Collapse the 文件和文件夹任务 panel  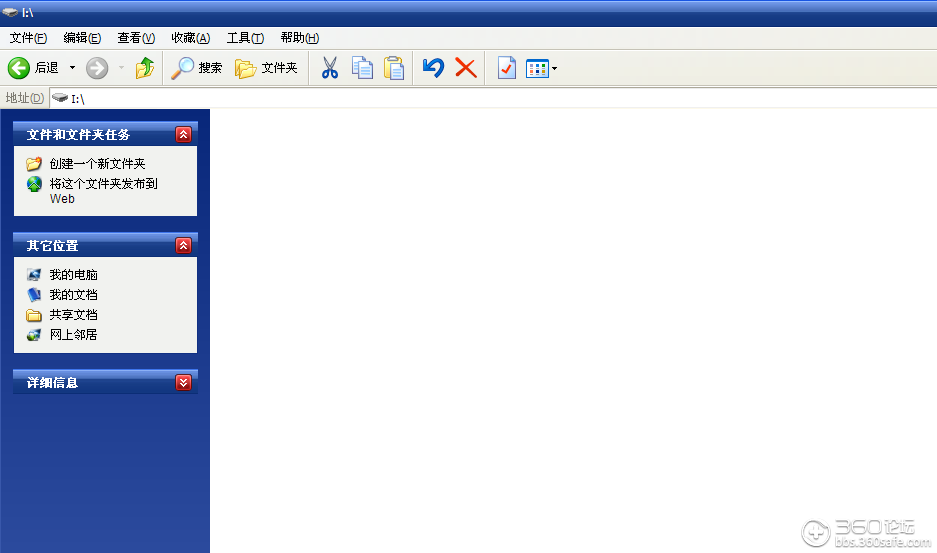pos(183,135)
